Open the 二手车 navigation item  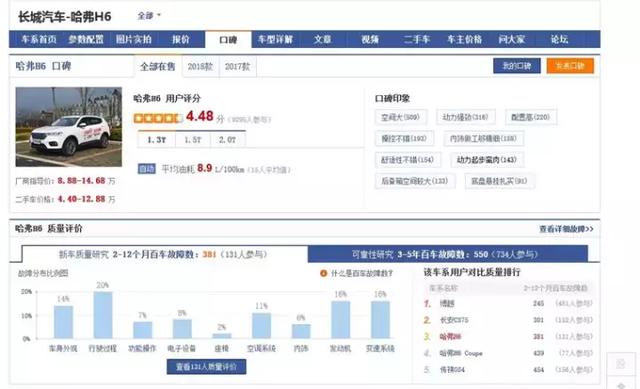[x=417, y=39]
